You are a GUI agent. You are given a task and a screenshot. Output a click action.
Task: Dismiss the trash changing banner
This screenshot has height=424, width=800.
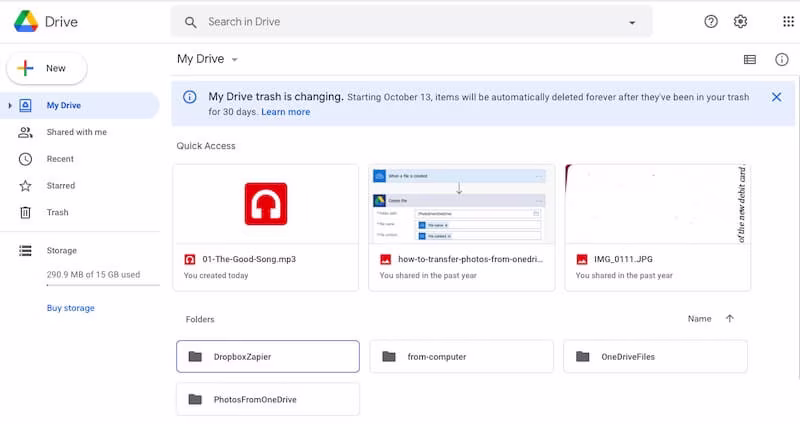pyautogui.click(x=777, y=97)
